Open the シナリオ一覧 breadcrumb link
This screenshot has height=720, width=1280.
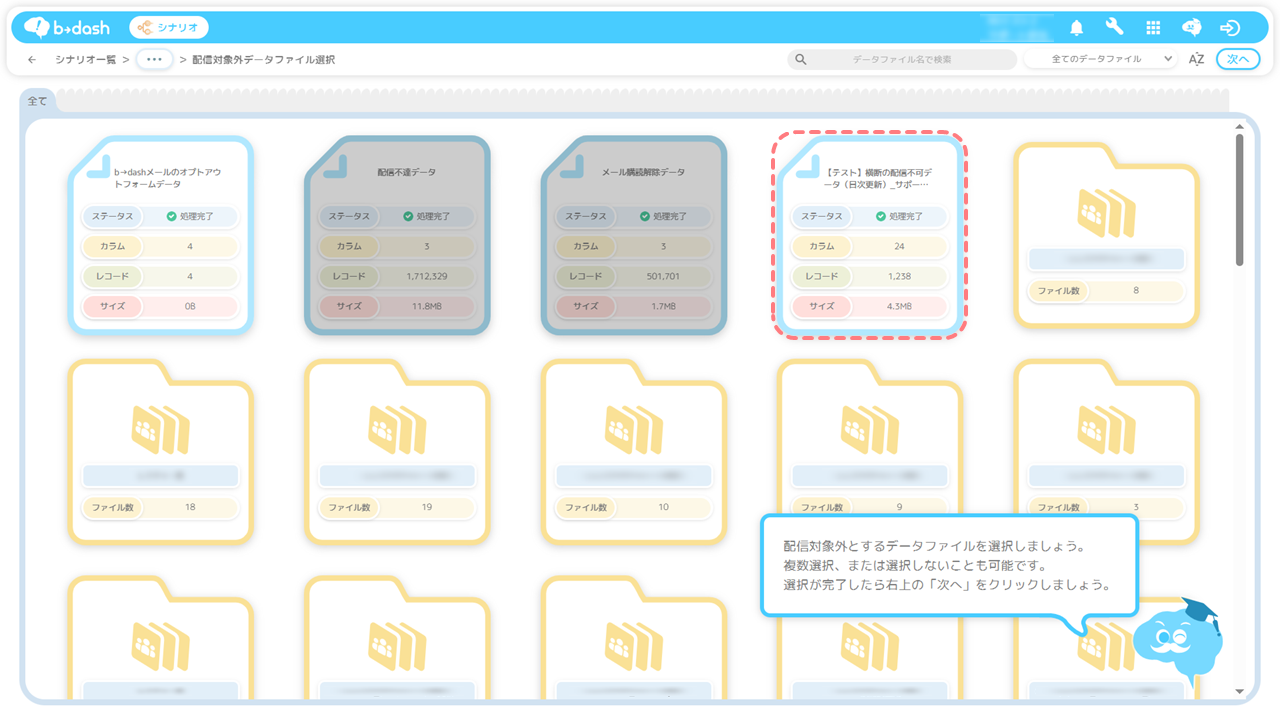pyautogui.click(x=87, y=59)
